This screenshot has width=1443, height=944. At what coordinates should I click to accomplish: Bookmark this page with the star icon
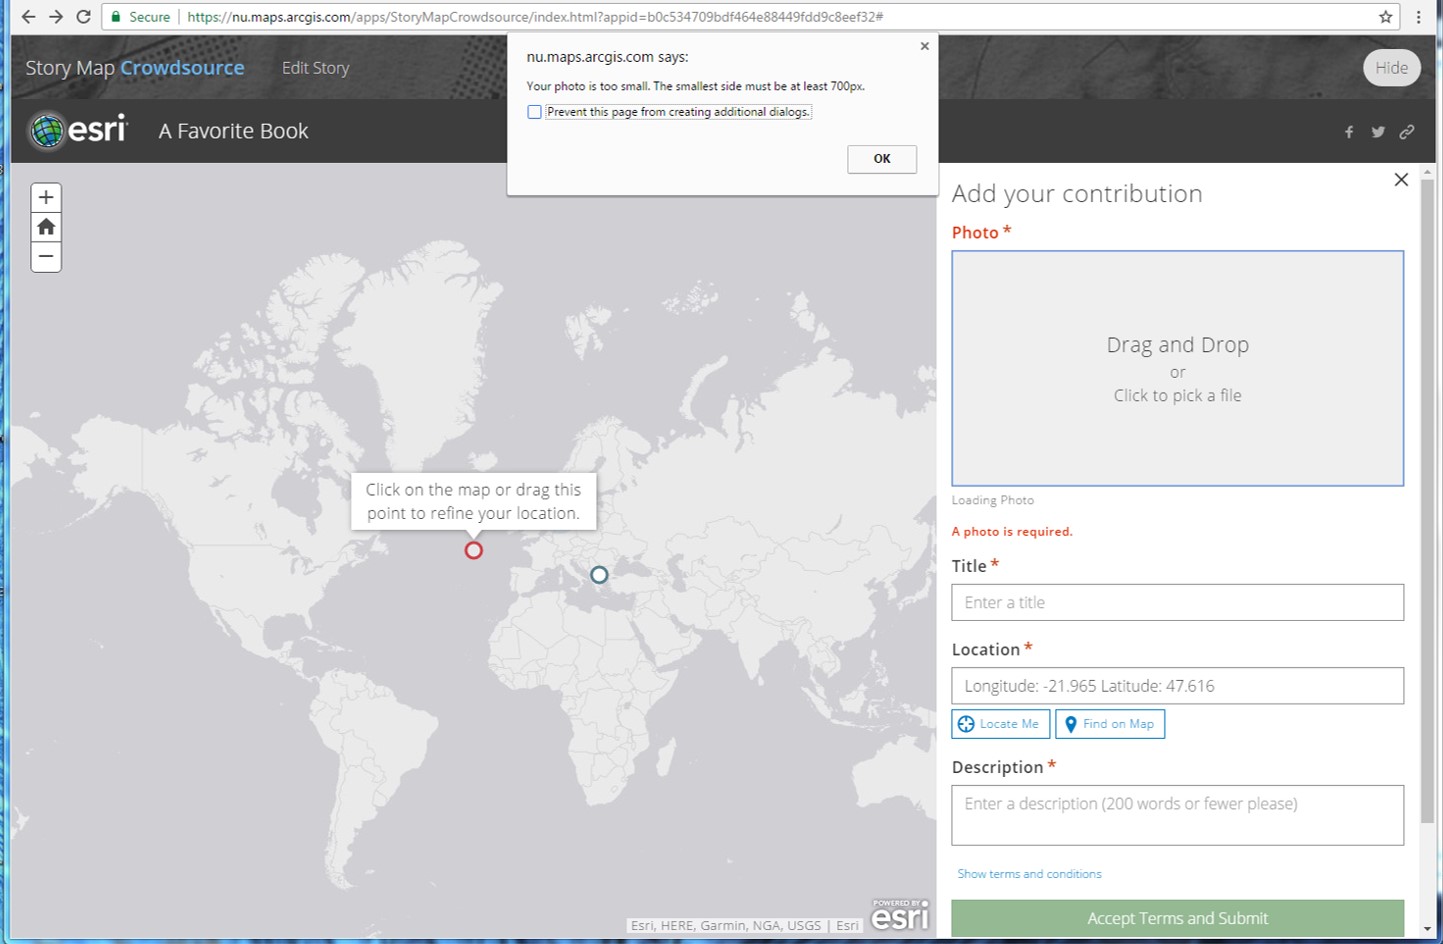click(1385, 17)
